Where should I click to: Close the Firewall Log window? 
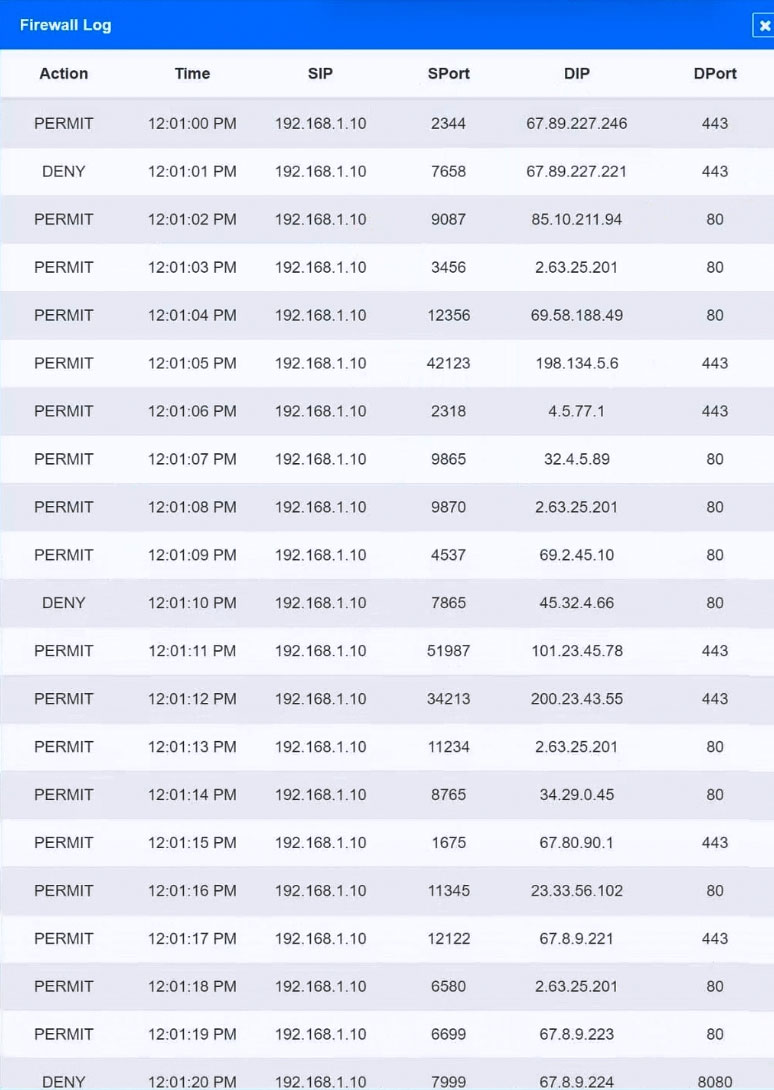tap(764, 26)
